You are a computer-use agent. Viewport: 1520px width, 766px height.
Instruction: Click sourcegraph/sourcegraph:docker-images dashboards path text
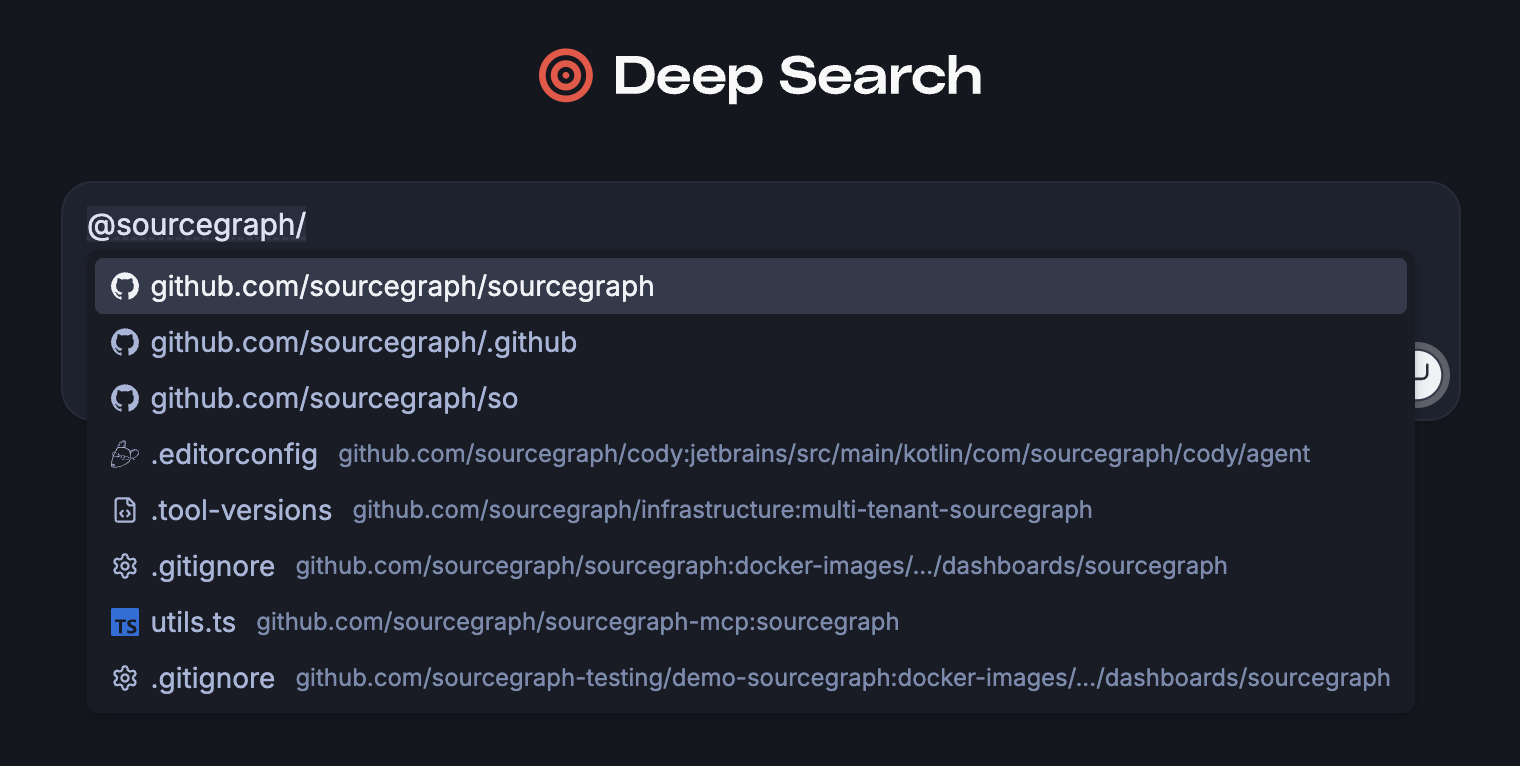pos(761,566)
